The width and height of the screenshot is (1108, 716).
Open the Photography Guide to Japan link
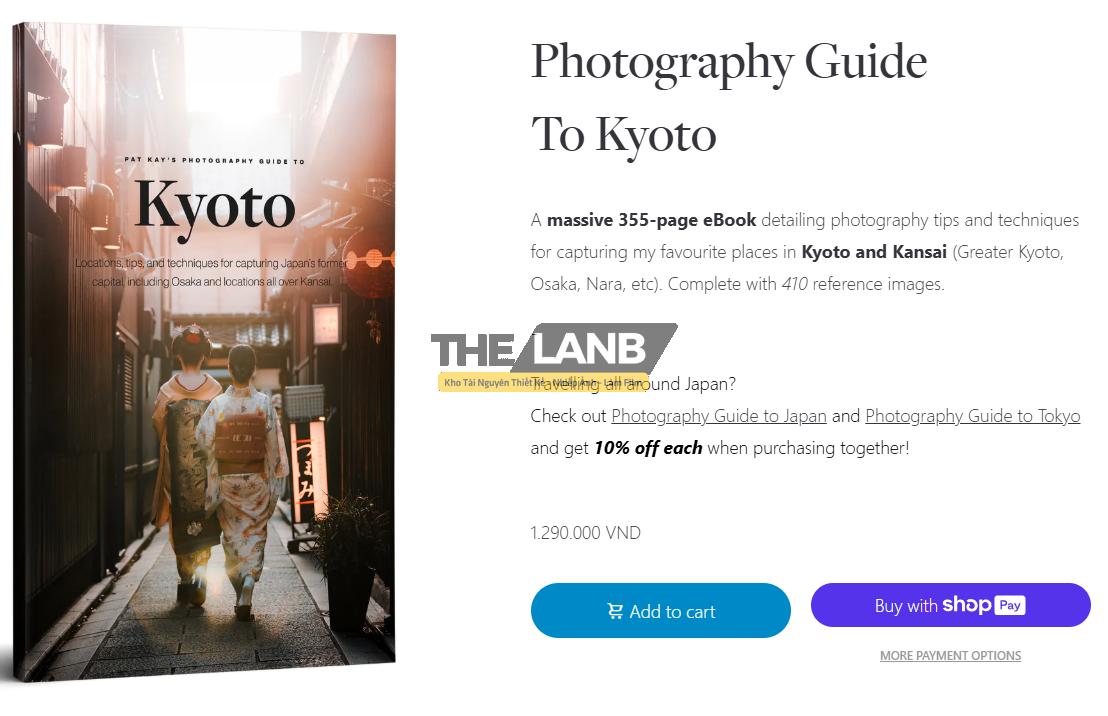click(x=718, y=416)
